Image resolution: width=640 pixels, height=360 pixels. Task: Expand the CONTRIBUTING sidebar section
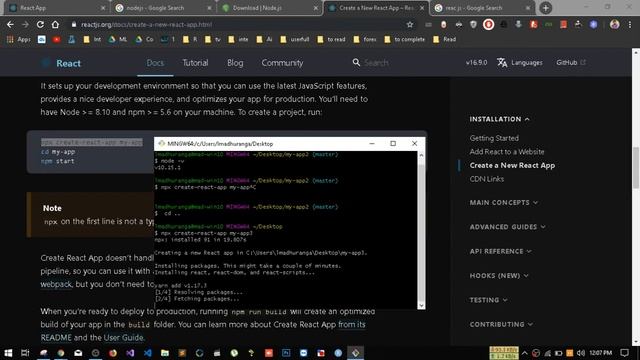pos(501,324)
